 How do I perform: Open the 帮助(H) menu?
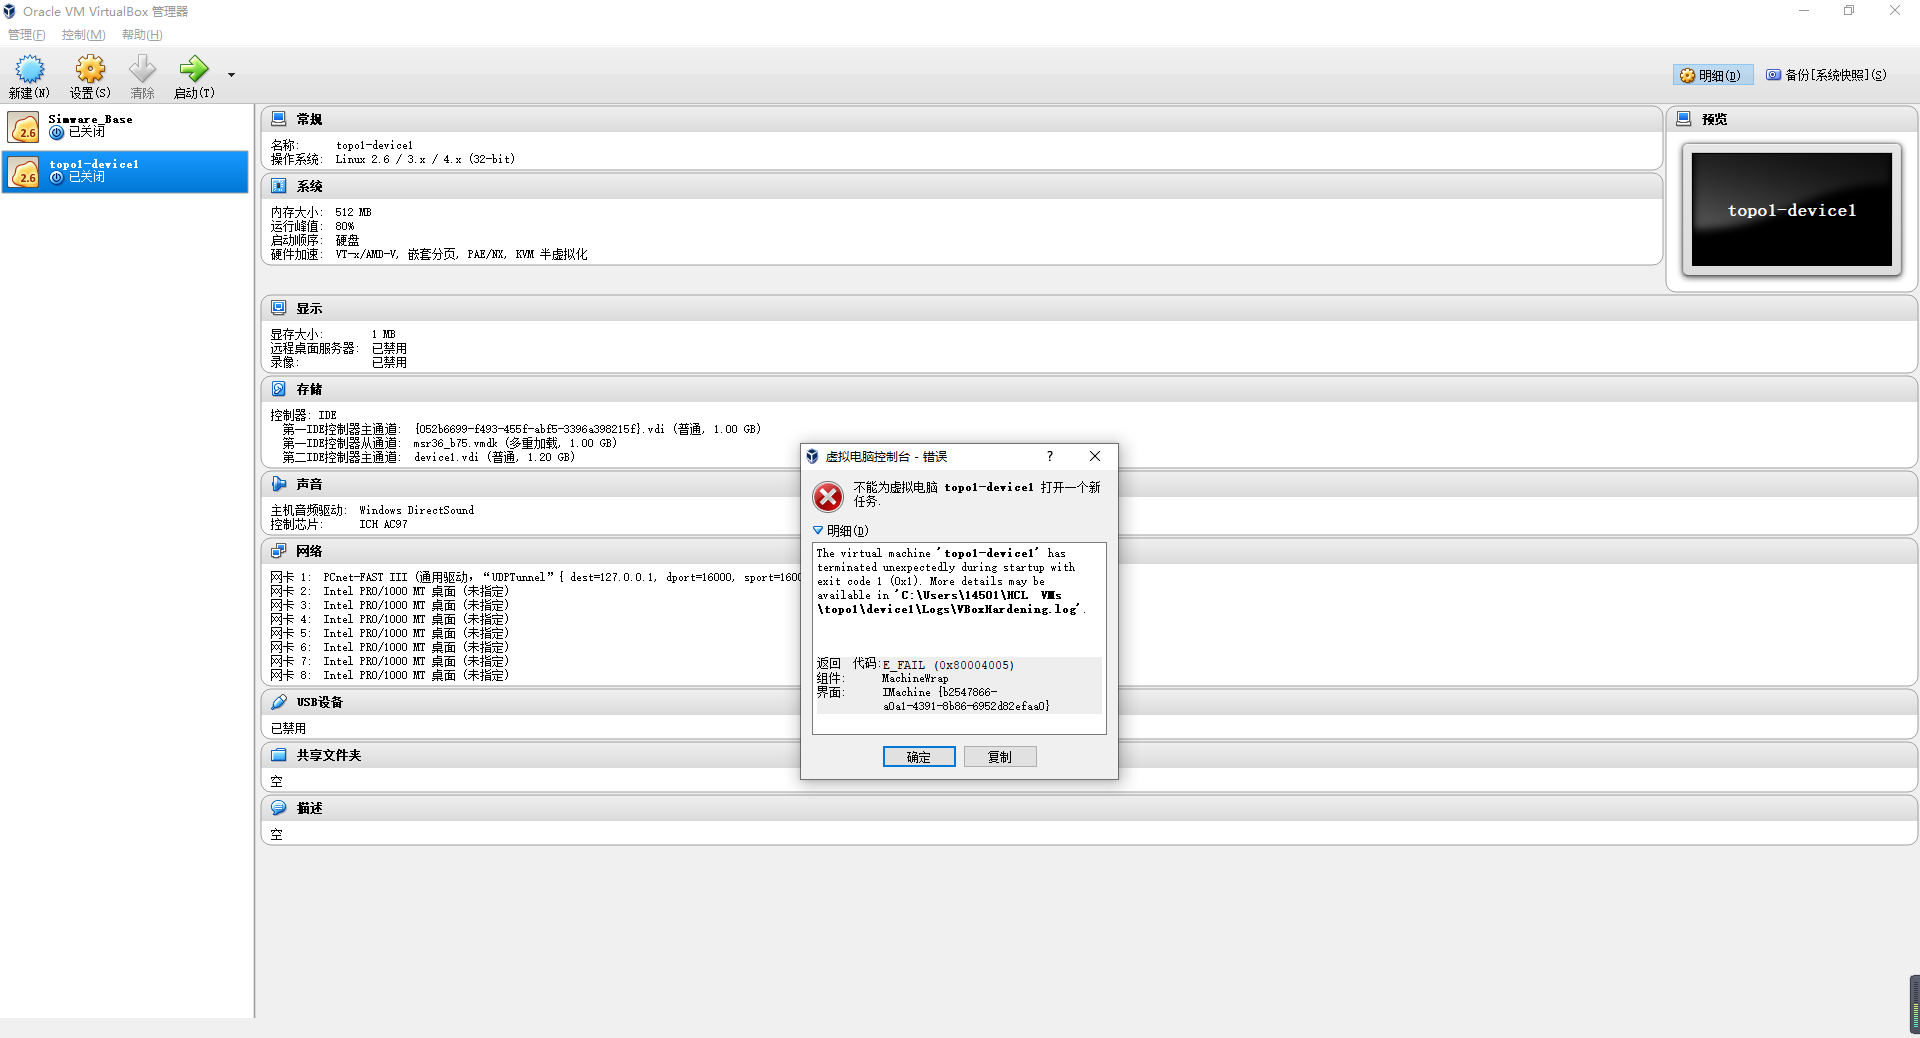(142, 35)
